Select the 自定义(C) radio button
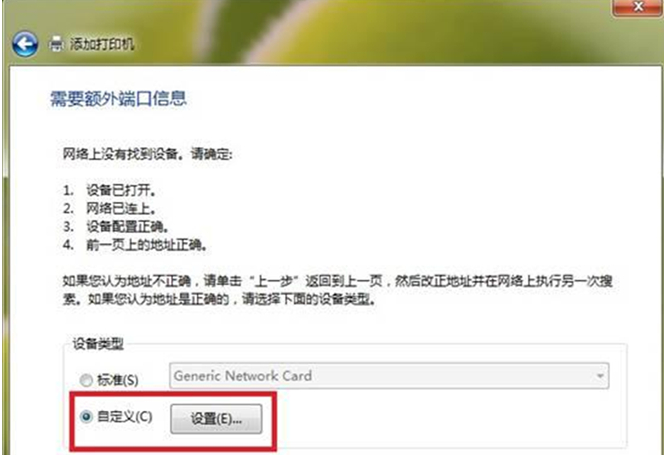The height and width of the screenshot is (455, 664). coord(86,417)
